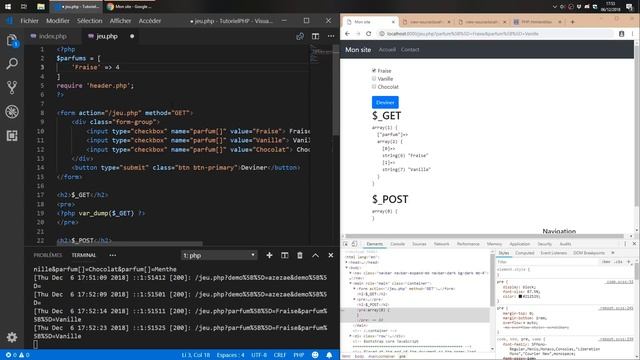Click the feedback smiley in status bar
Viewport: 640px width, 360px height.
pyautogui.click(x=315, y=355)
